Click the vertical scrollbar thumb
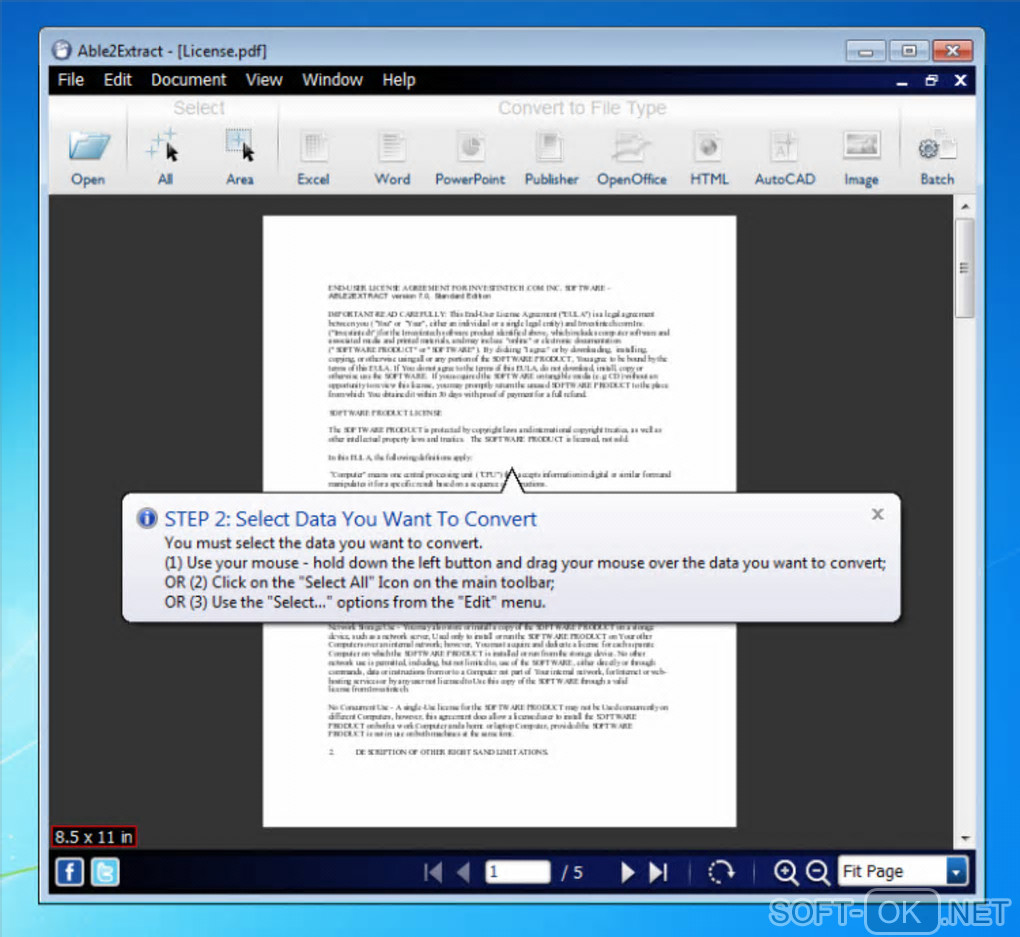 tap(964, 267)
